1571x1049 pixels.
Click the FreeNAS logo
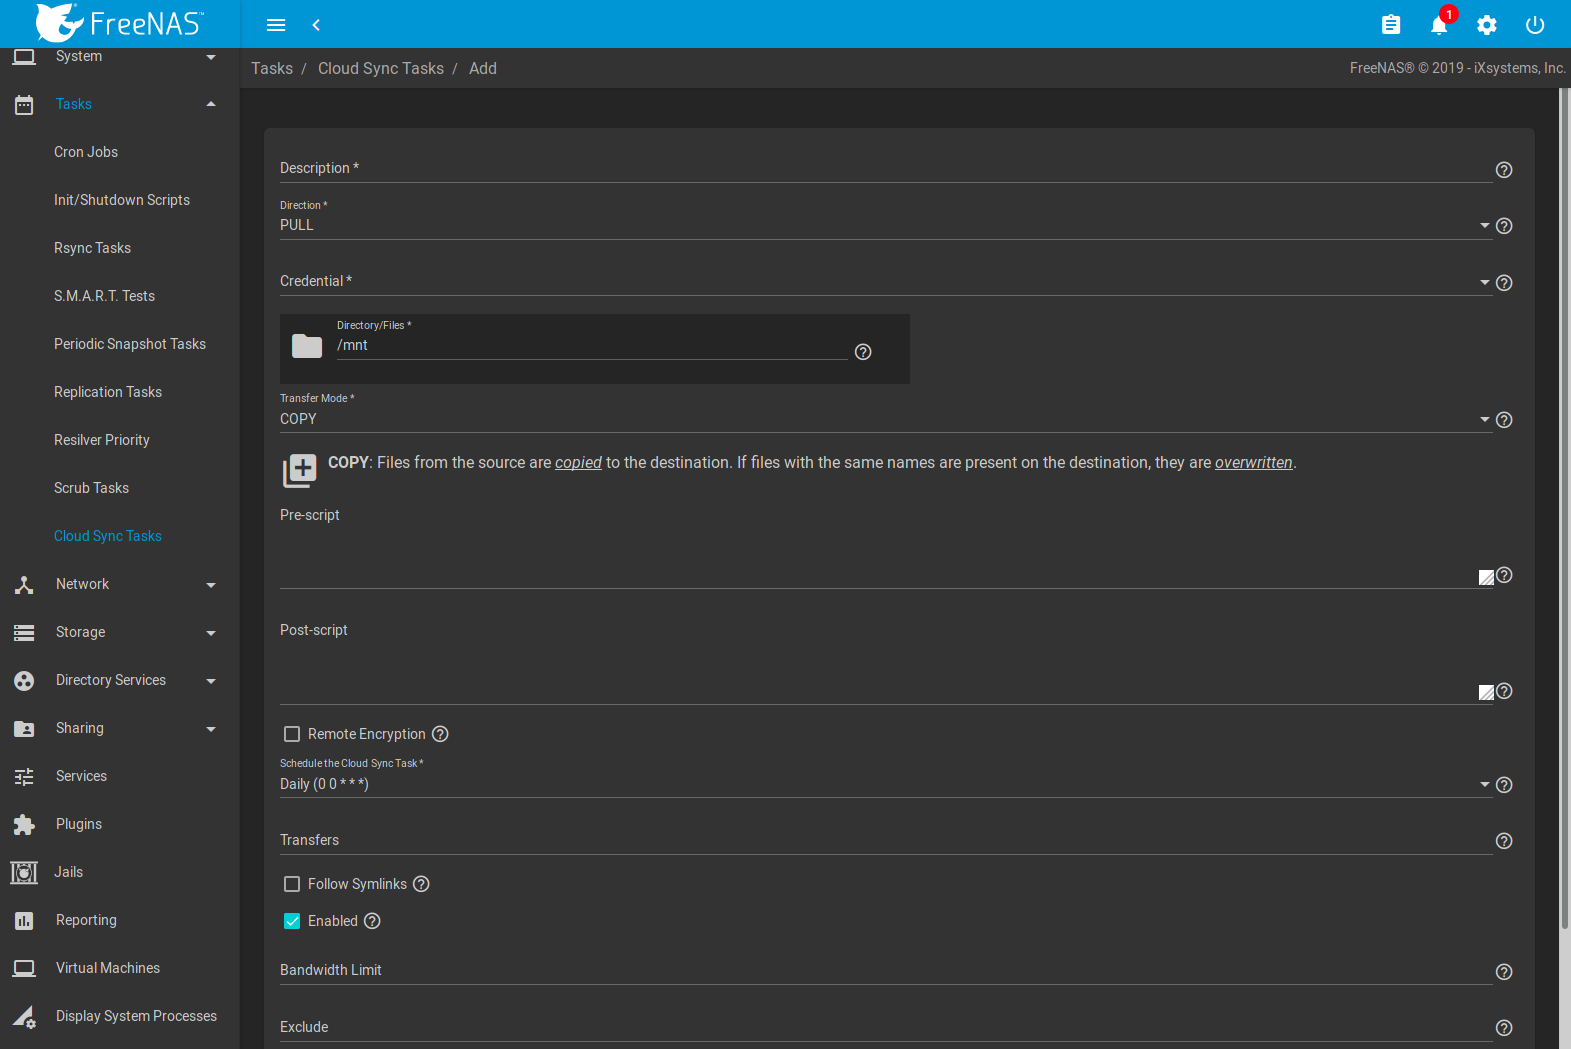coord(120,22)
